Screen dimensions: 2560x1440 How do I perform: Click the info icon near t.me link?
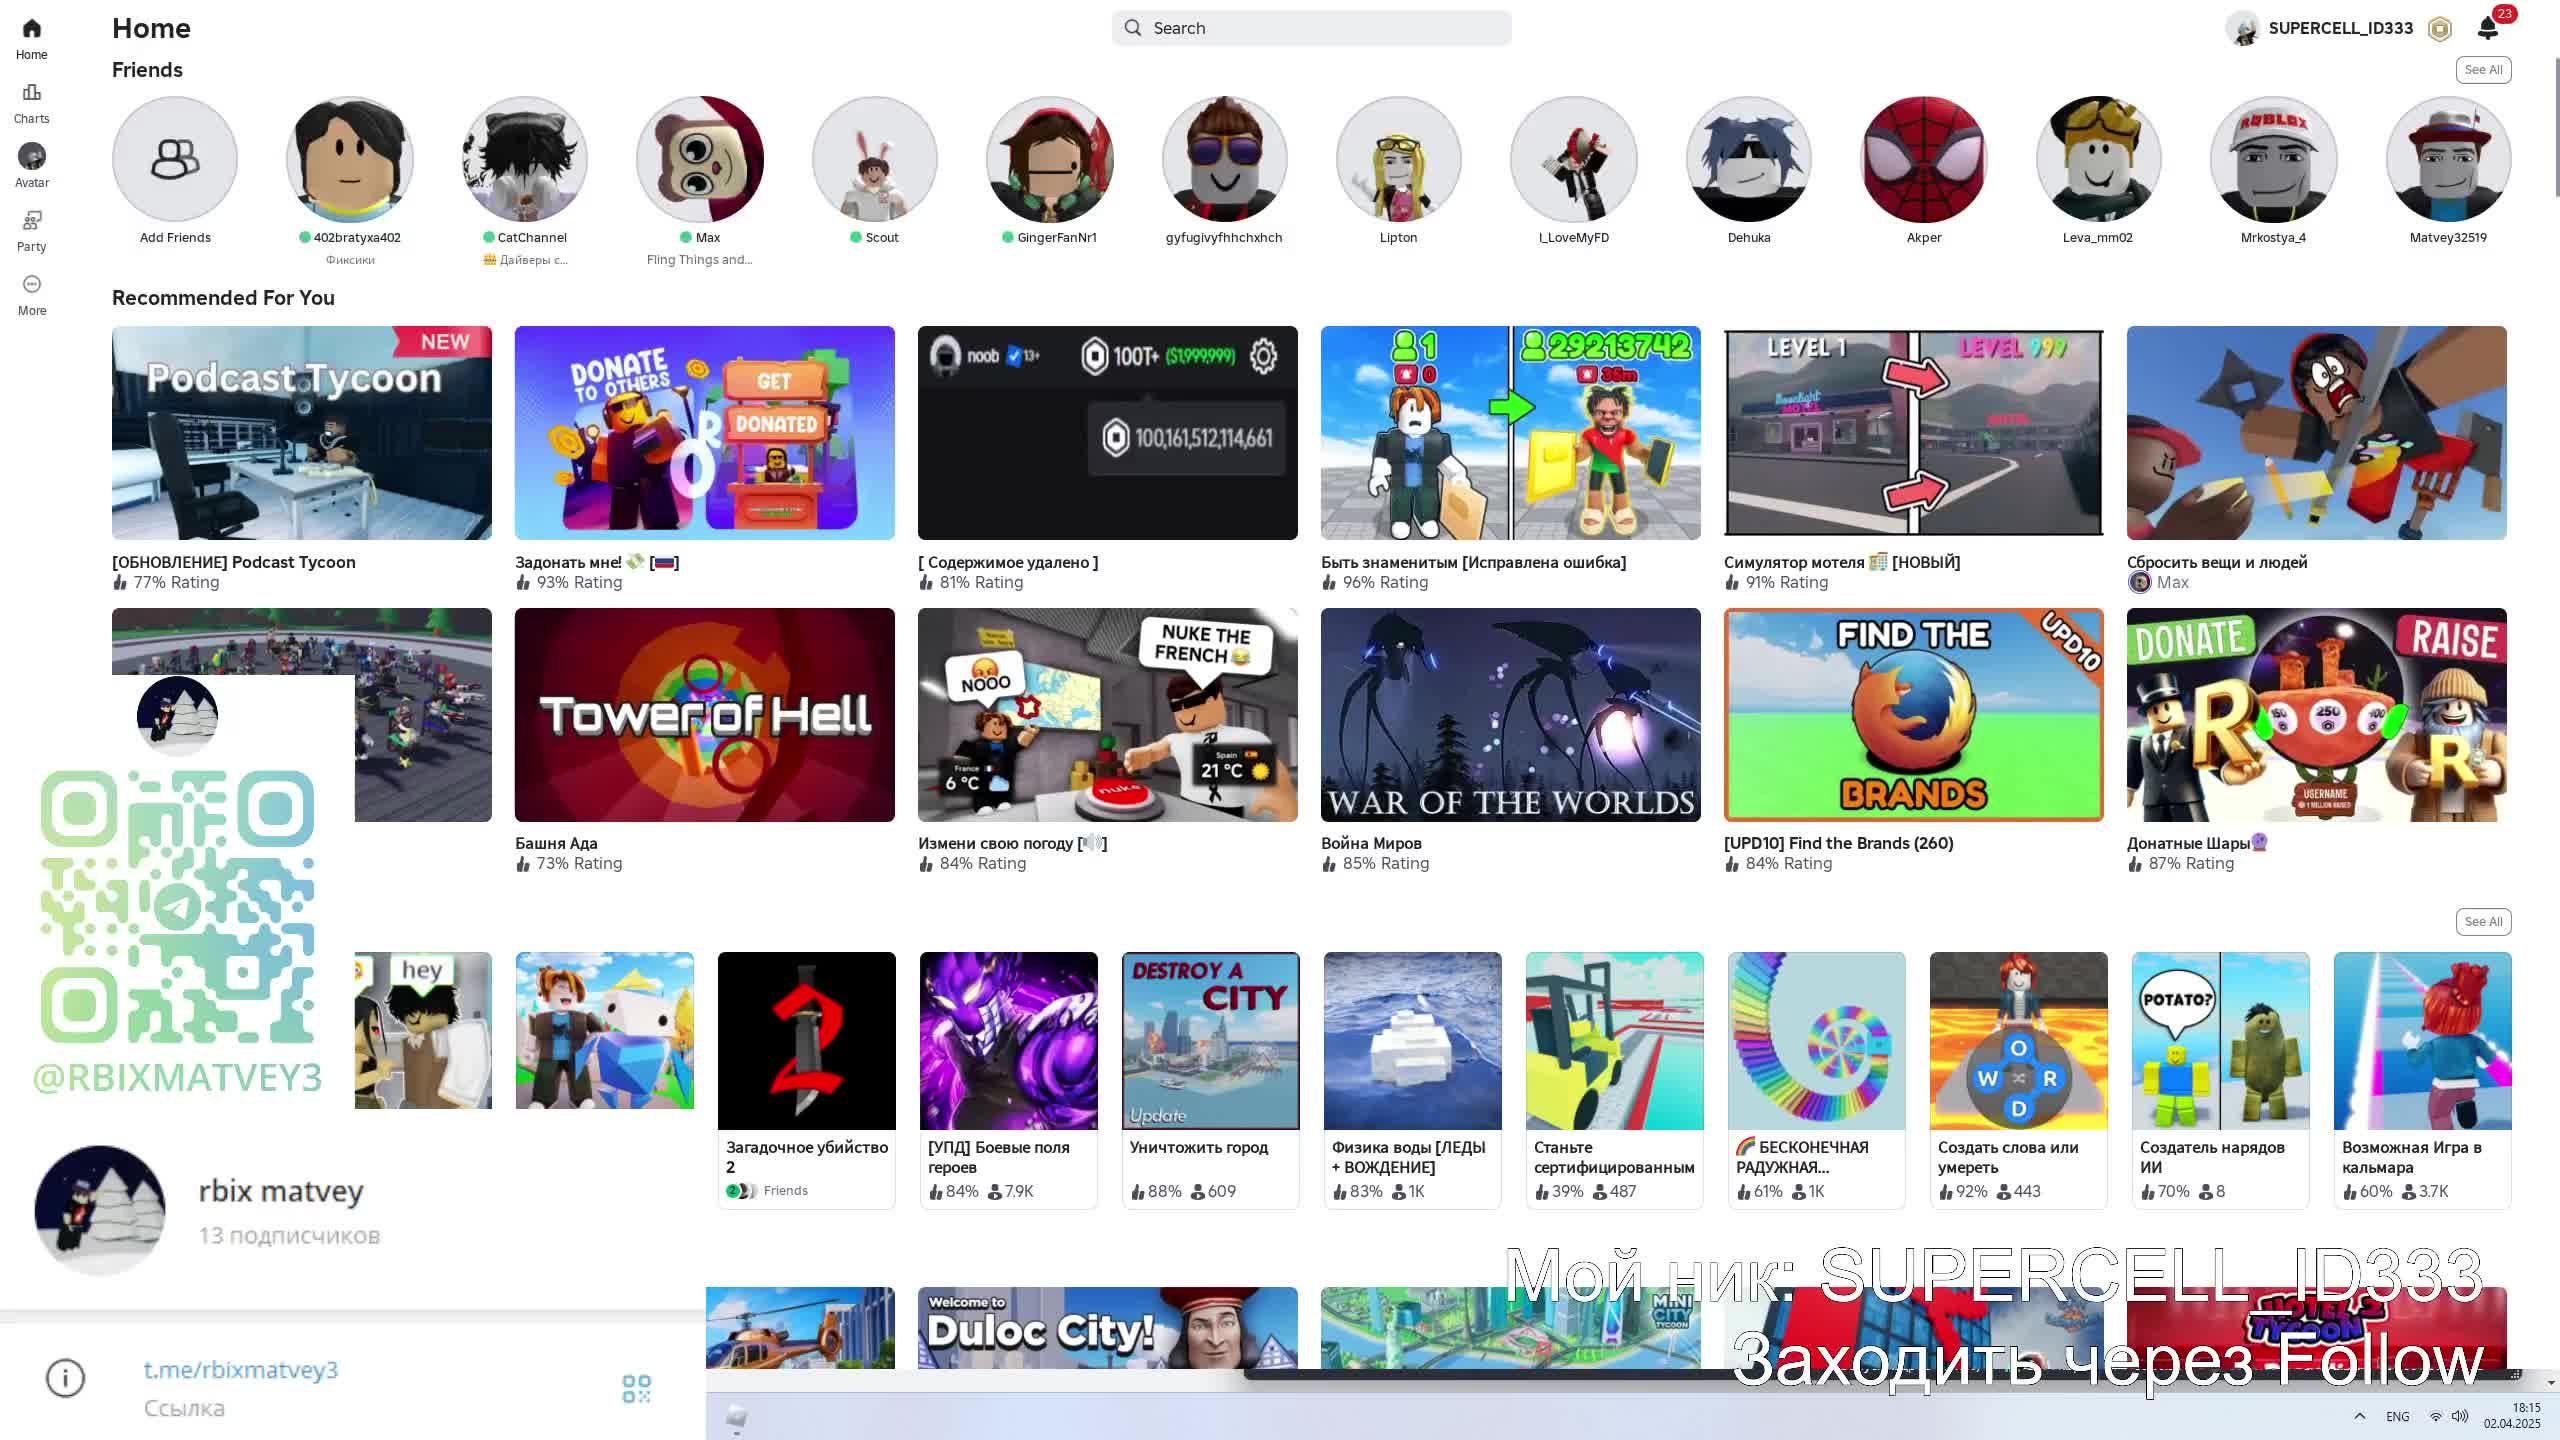[66, 1378]
